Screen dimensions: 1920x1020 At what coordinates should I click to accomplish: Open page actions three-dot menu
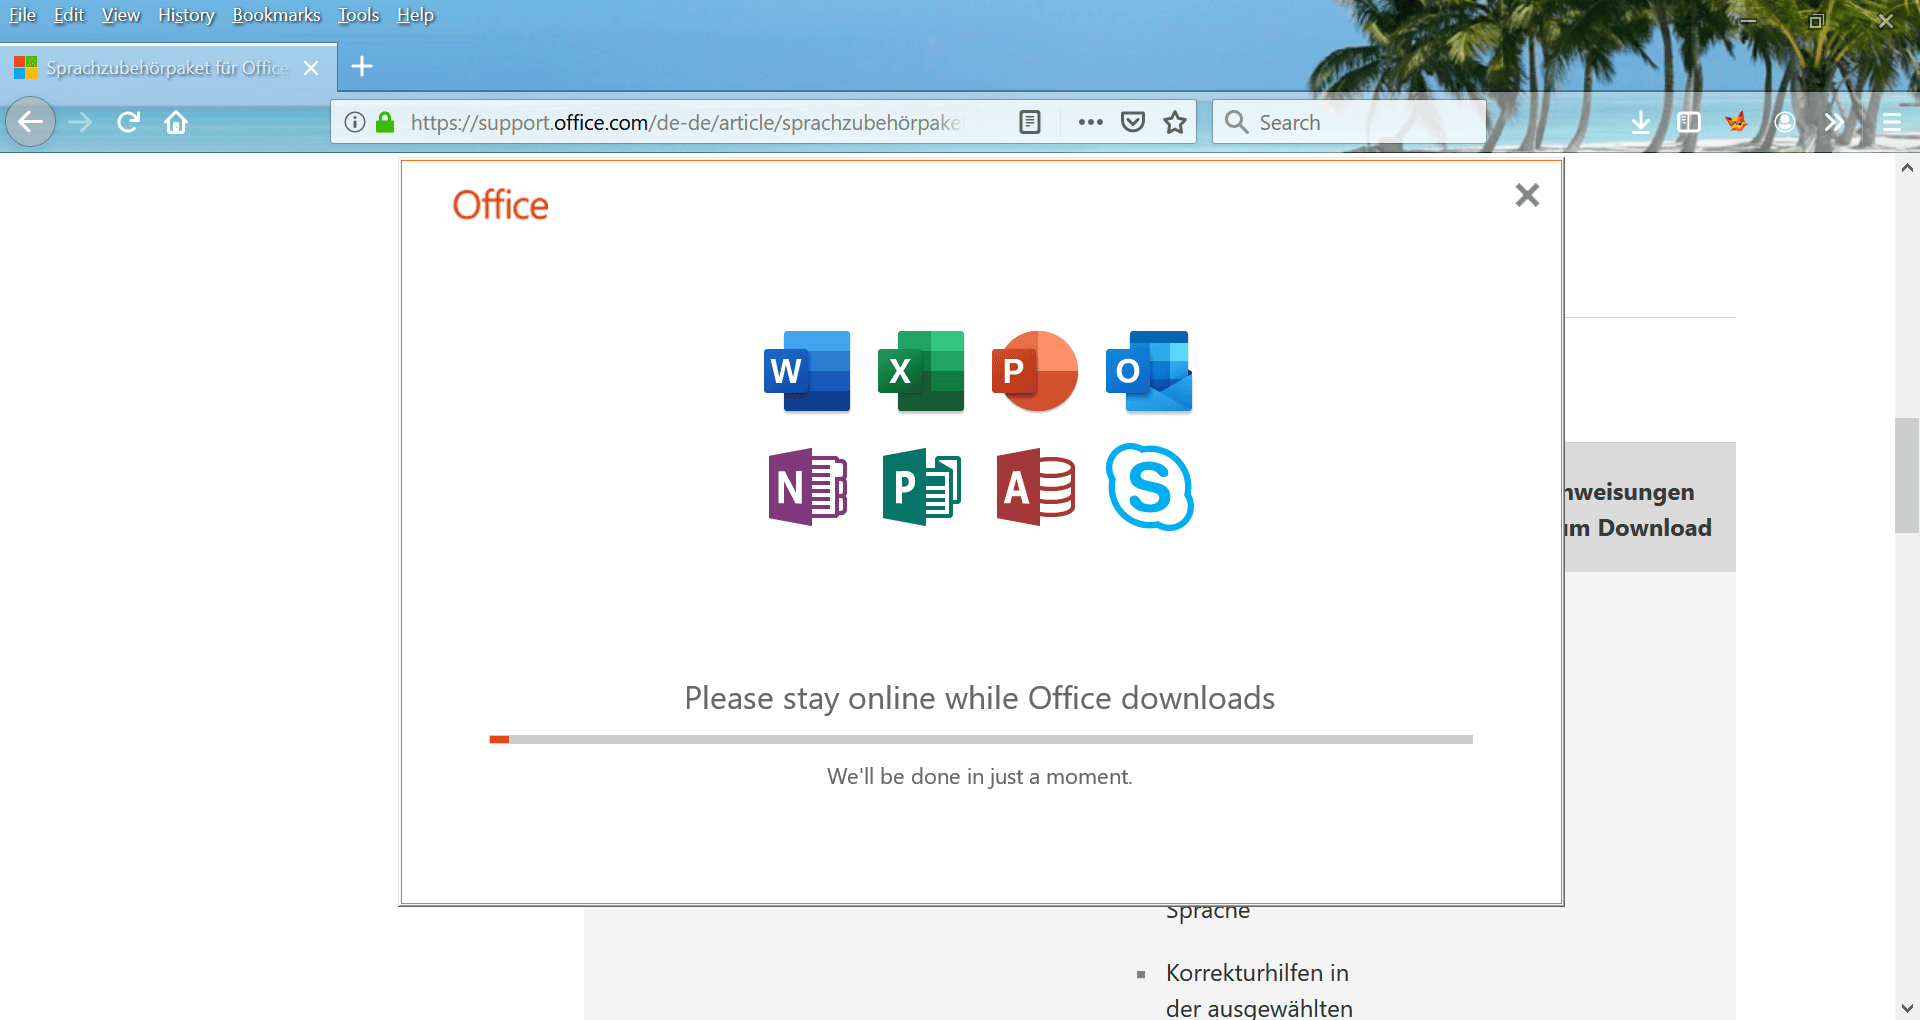[1090, 122]
